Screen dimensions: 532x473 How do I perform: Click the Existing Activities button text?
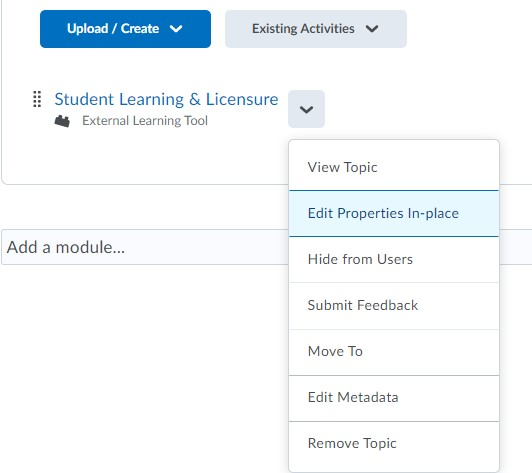(303, 29)
